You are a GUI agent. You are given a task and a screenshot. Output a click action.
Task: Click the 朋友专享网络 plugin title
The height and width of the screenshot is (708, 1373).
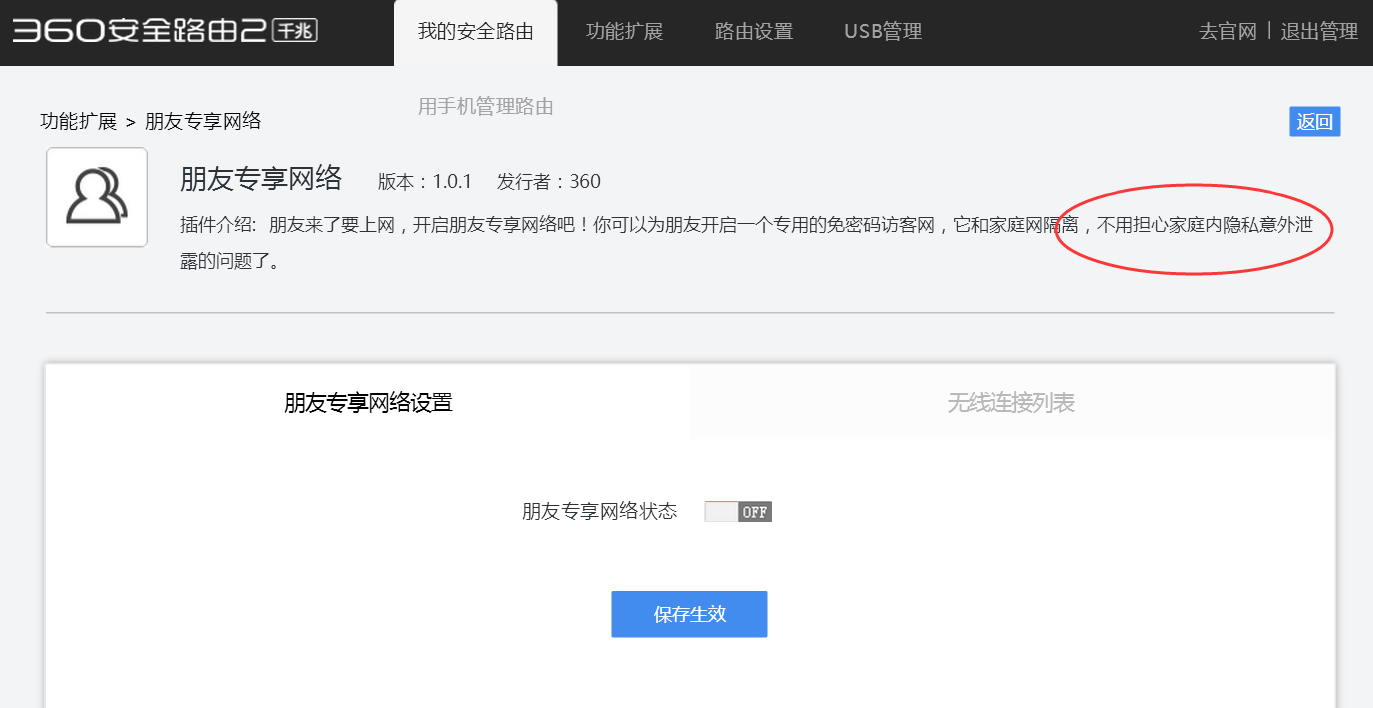pyautogui.click(x=261, y=179)
